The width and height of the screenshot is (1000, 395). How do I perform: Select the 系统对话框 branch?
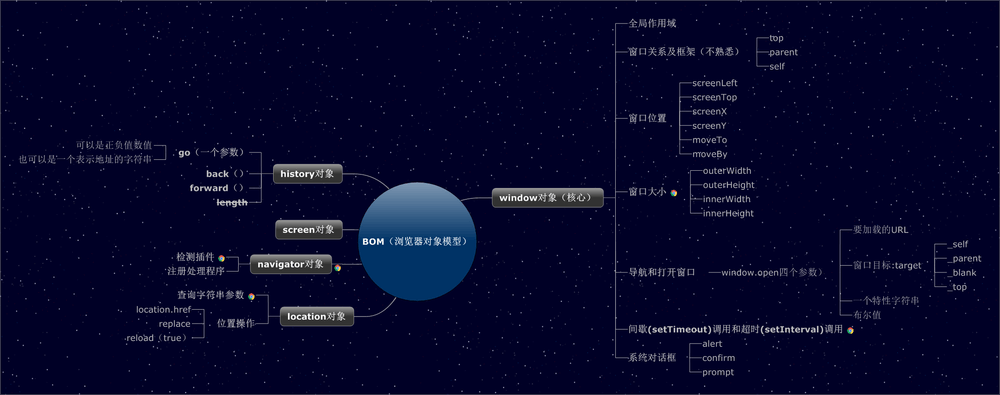652,358
